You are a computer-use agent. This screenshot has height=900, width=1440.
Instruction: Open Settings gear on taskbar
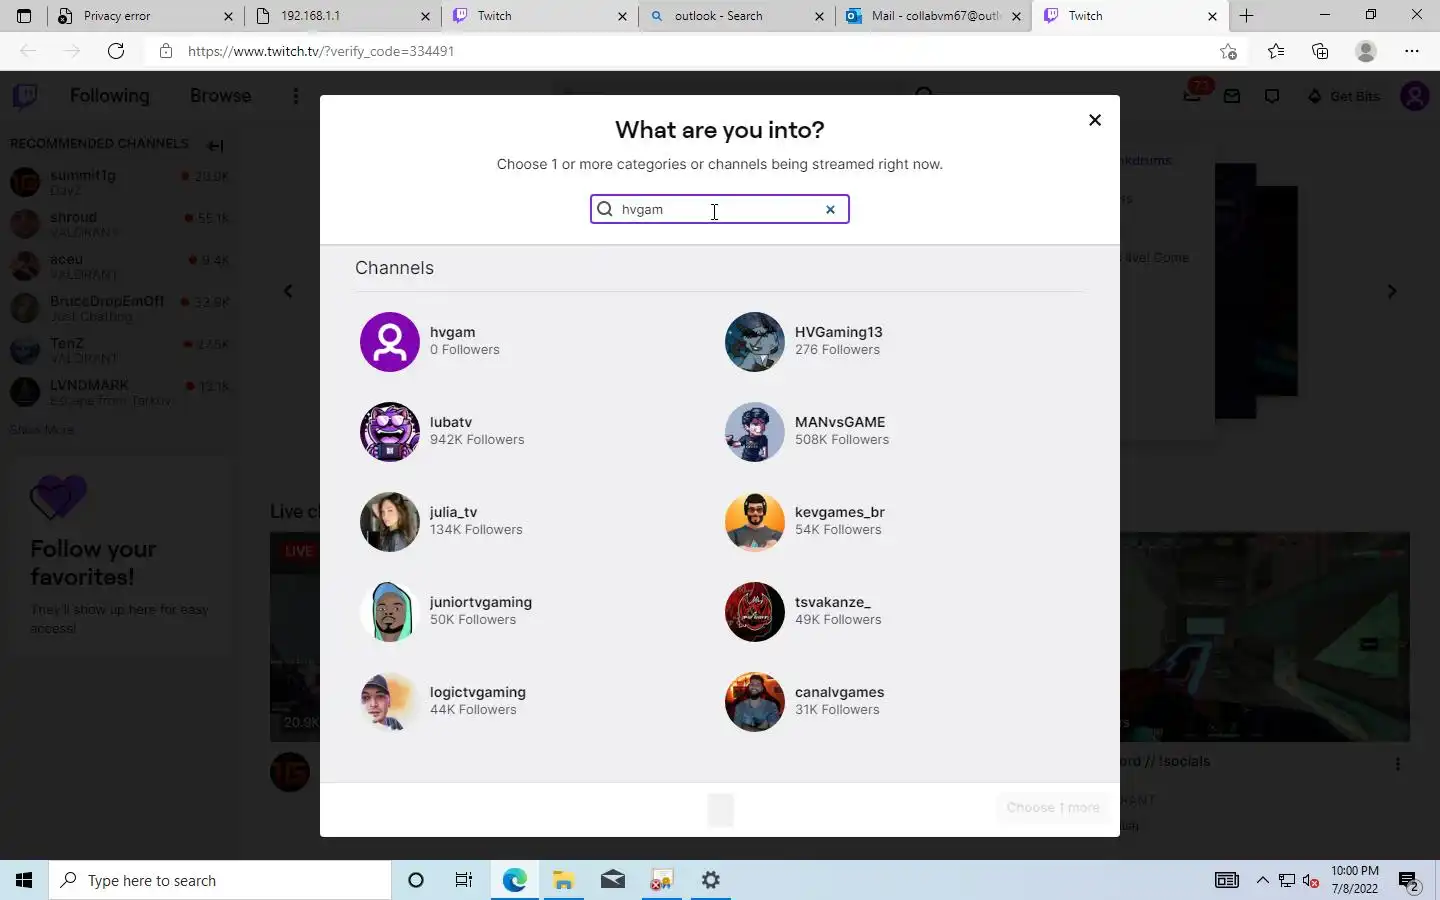tap(711, 880)
